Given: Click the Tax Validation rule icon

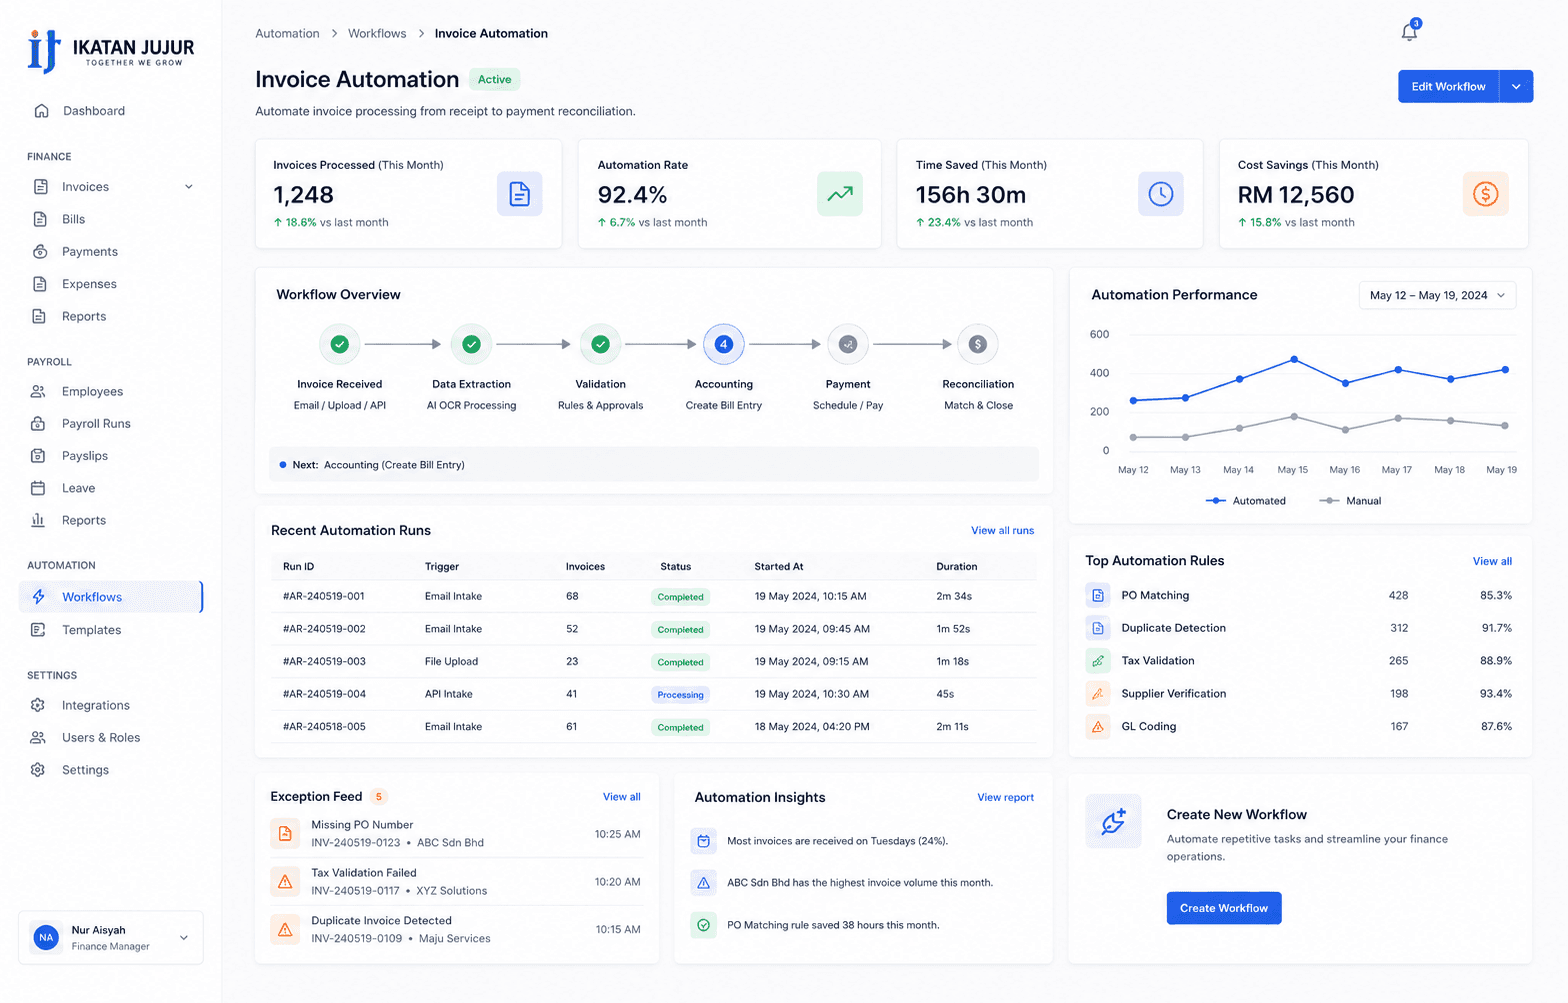Looking at the screenshot, I should (1098, 661).
